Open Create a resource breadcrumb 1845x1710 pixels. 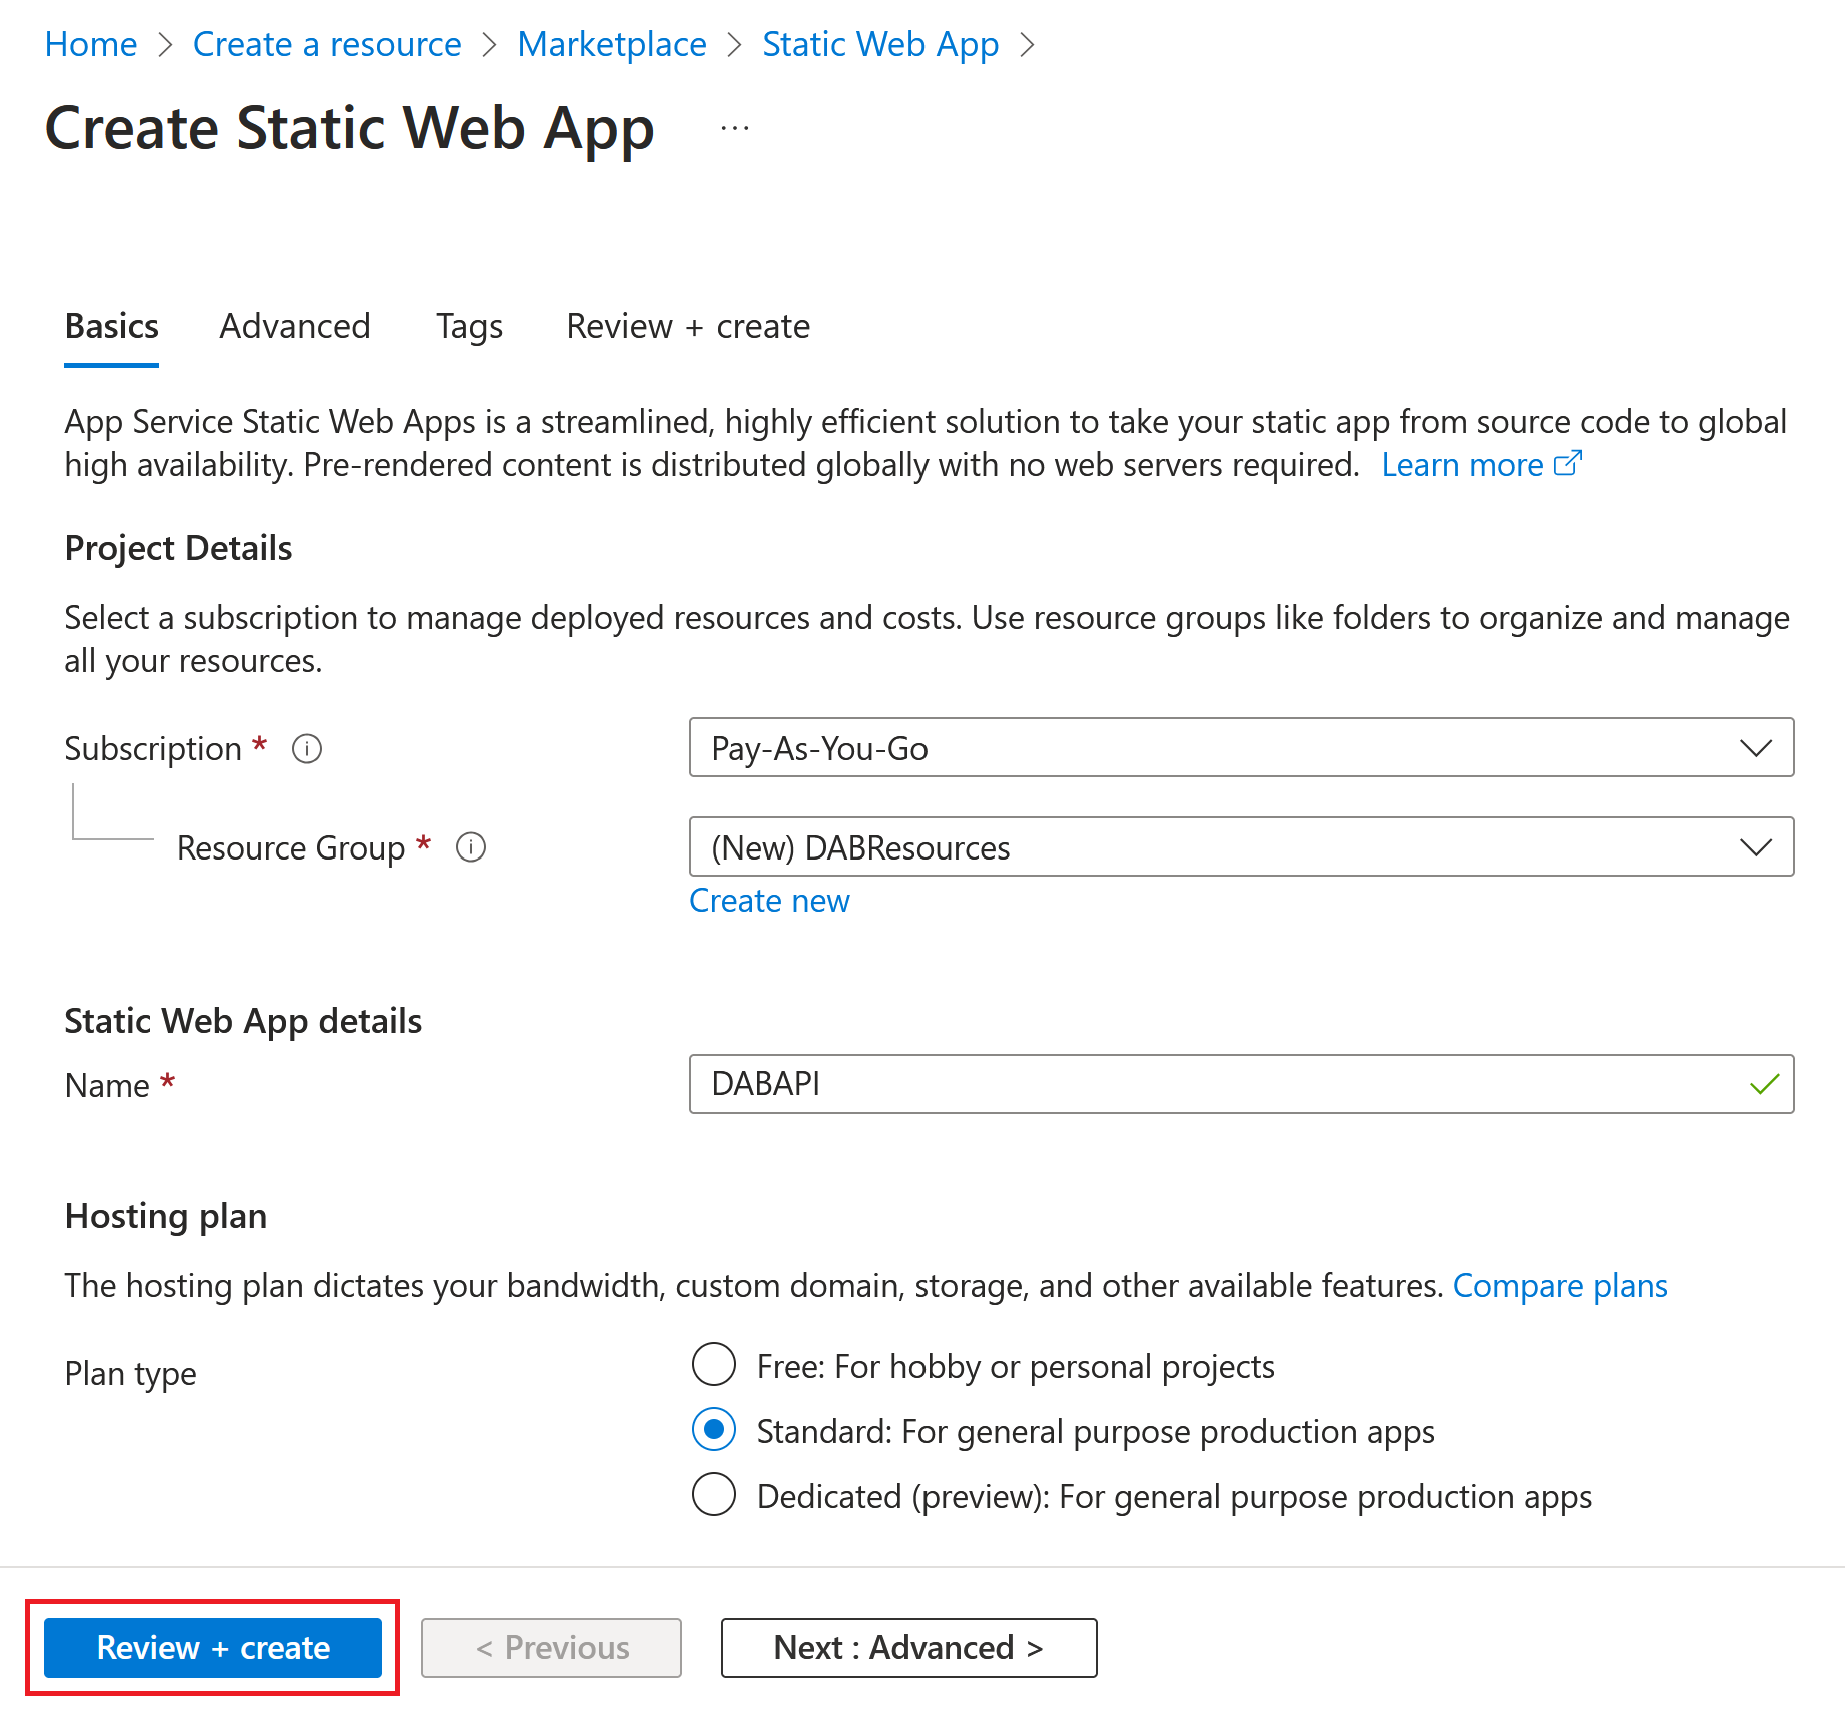click(x=327, y=44)
